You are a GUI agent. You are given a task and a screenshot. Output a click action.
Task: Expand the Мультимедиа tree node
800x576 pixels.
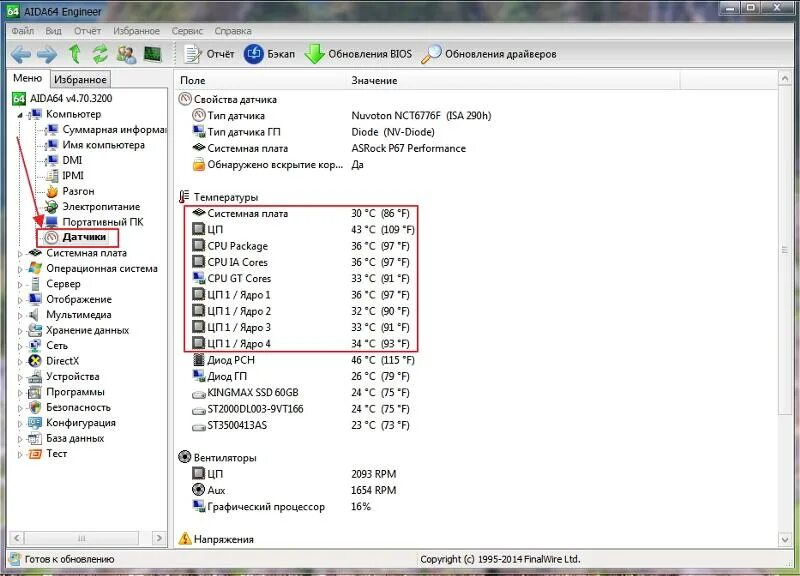pos(20,315)
